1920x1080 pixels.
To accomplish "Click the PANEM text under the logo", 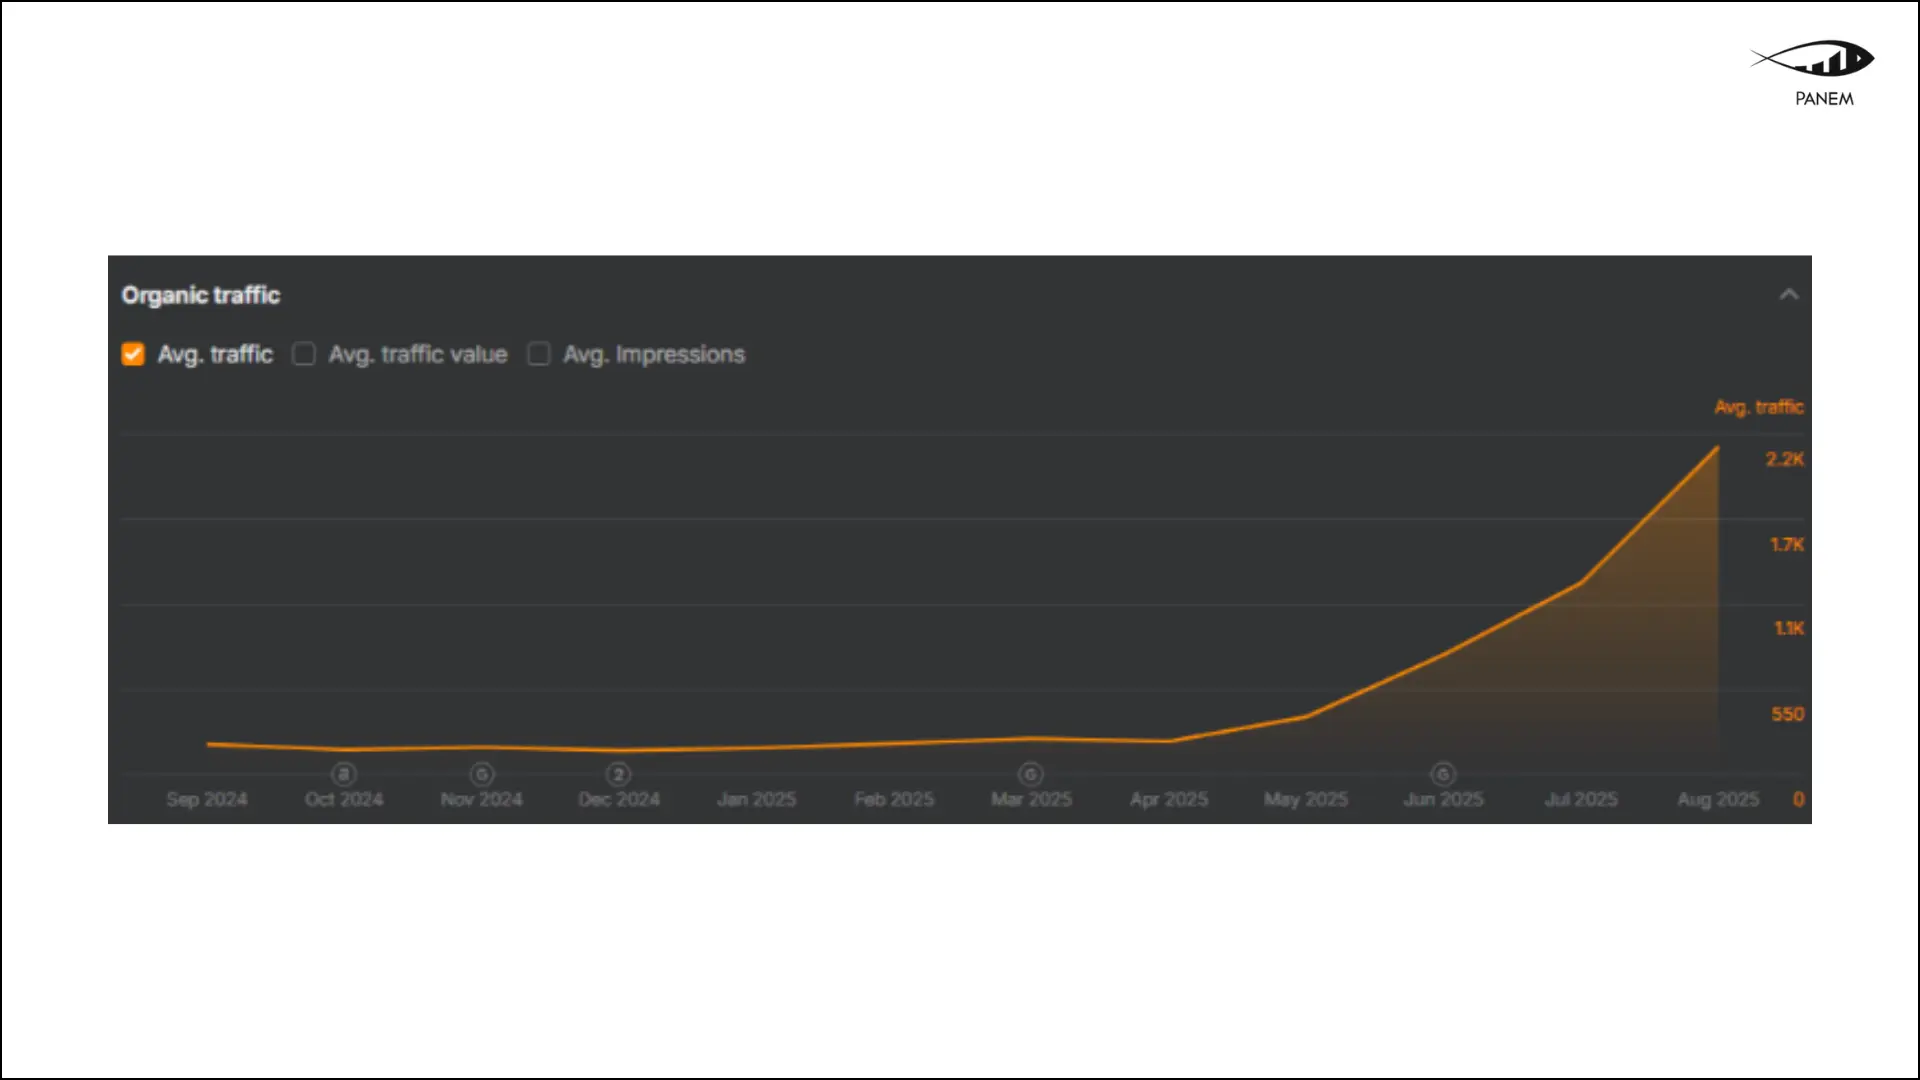I will click(x=1824, y=99).
